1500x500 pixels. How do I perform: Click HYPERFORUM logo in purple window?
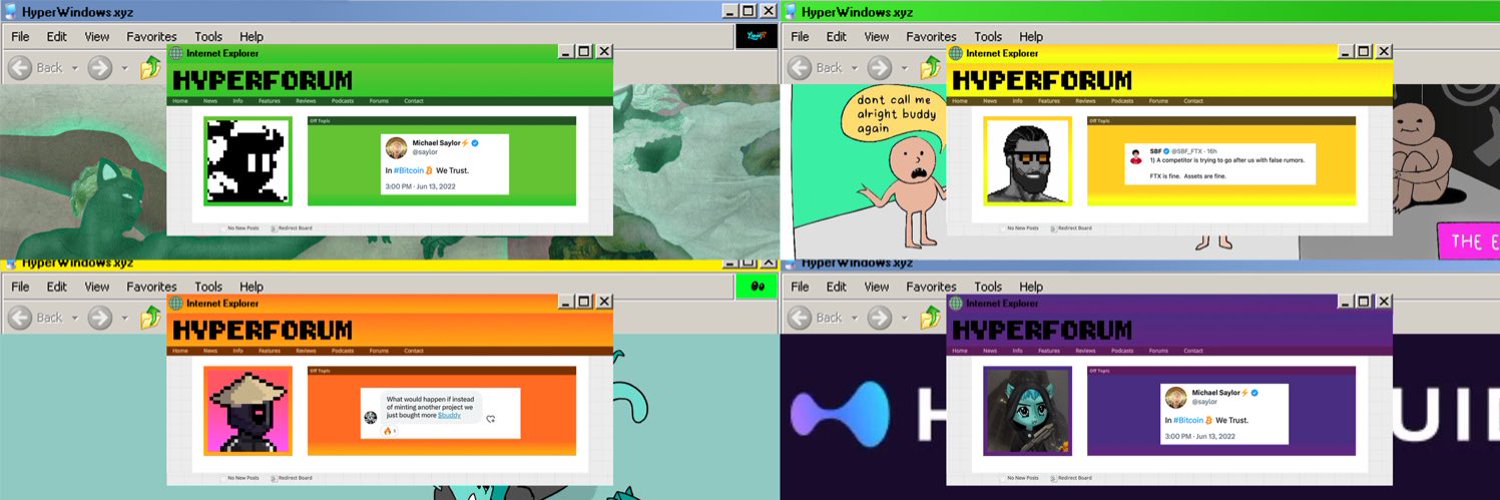[1042, 330]
